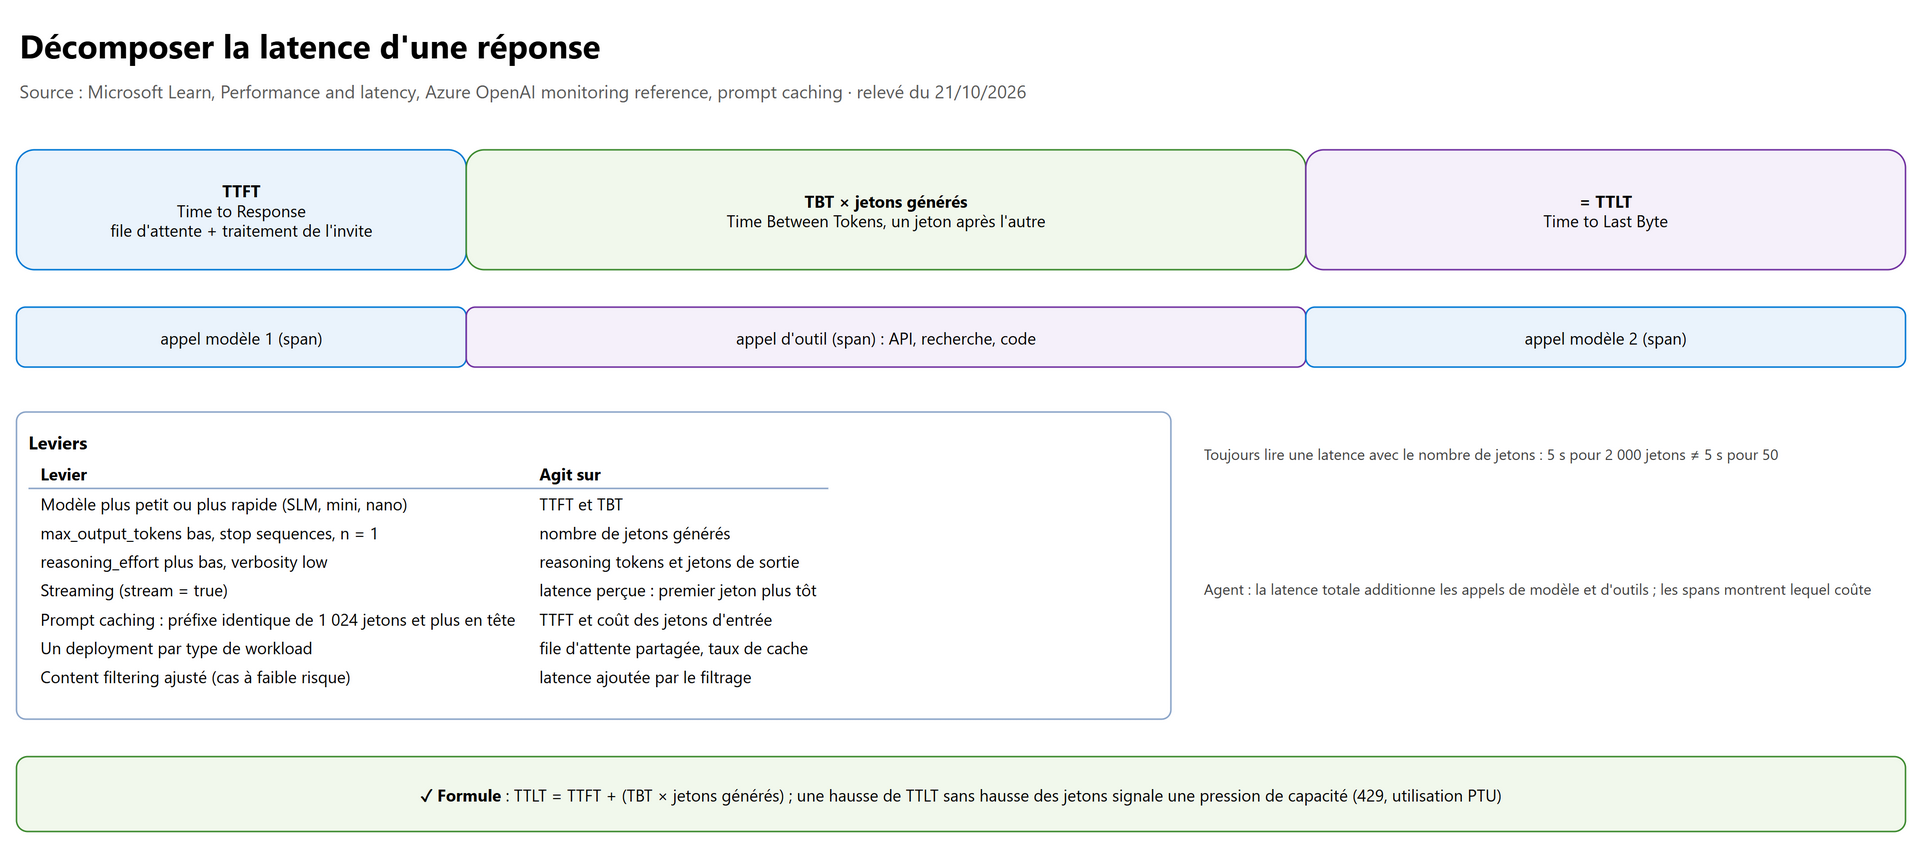1925x851 pixels.
Task: Select row 'Content filtering ajusté'
Action: point(428,678)
